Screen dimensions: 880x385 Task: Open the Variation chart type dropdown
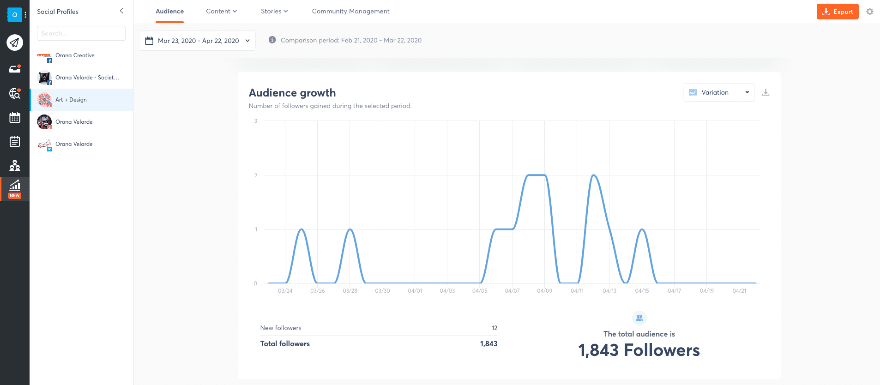click(719, 93)
